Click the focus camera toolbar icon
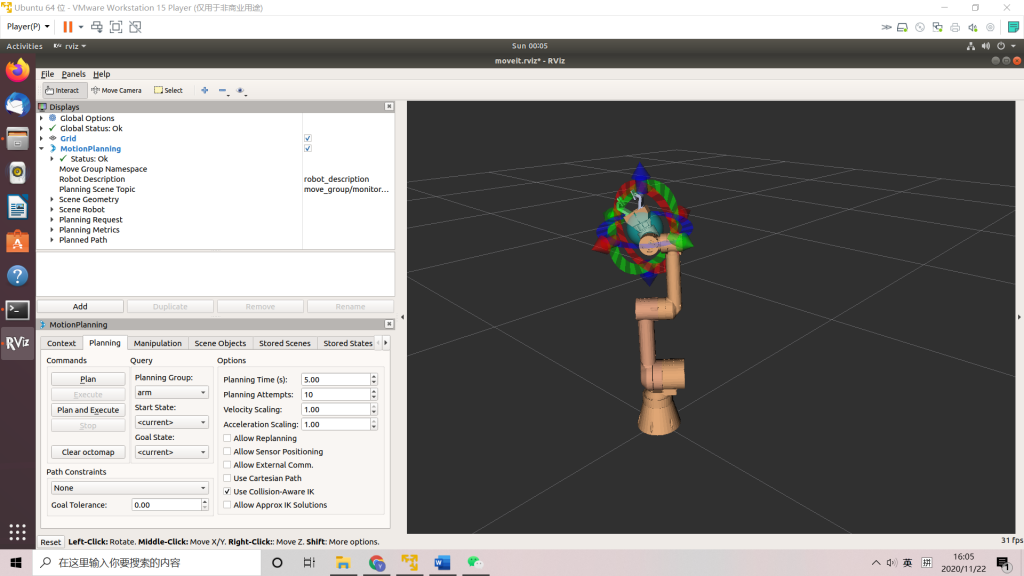The image size is (1024, 576). pos(241,90)
